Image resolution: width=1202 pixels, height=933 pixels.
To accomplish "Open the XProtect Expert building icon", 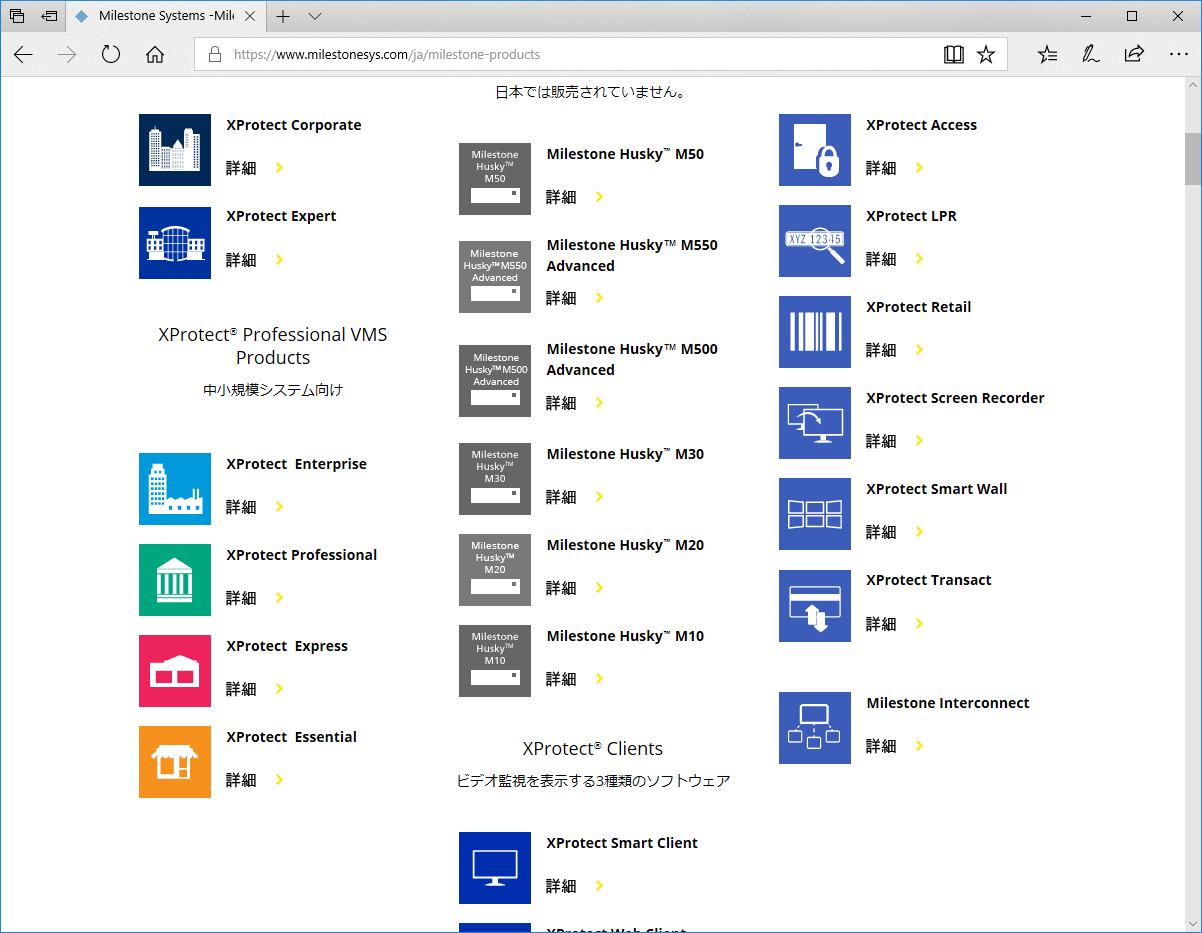I will click(x=175, y=243).
